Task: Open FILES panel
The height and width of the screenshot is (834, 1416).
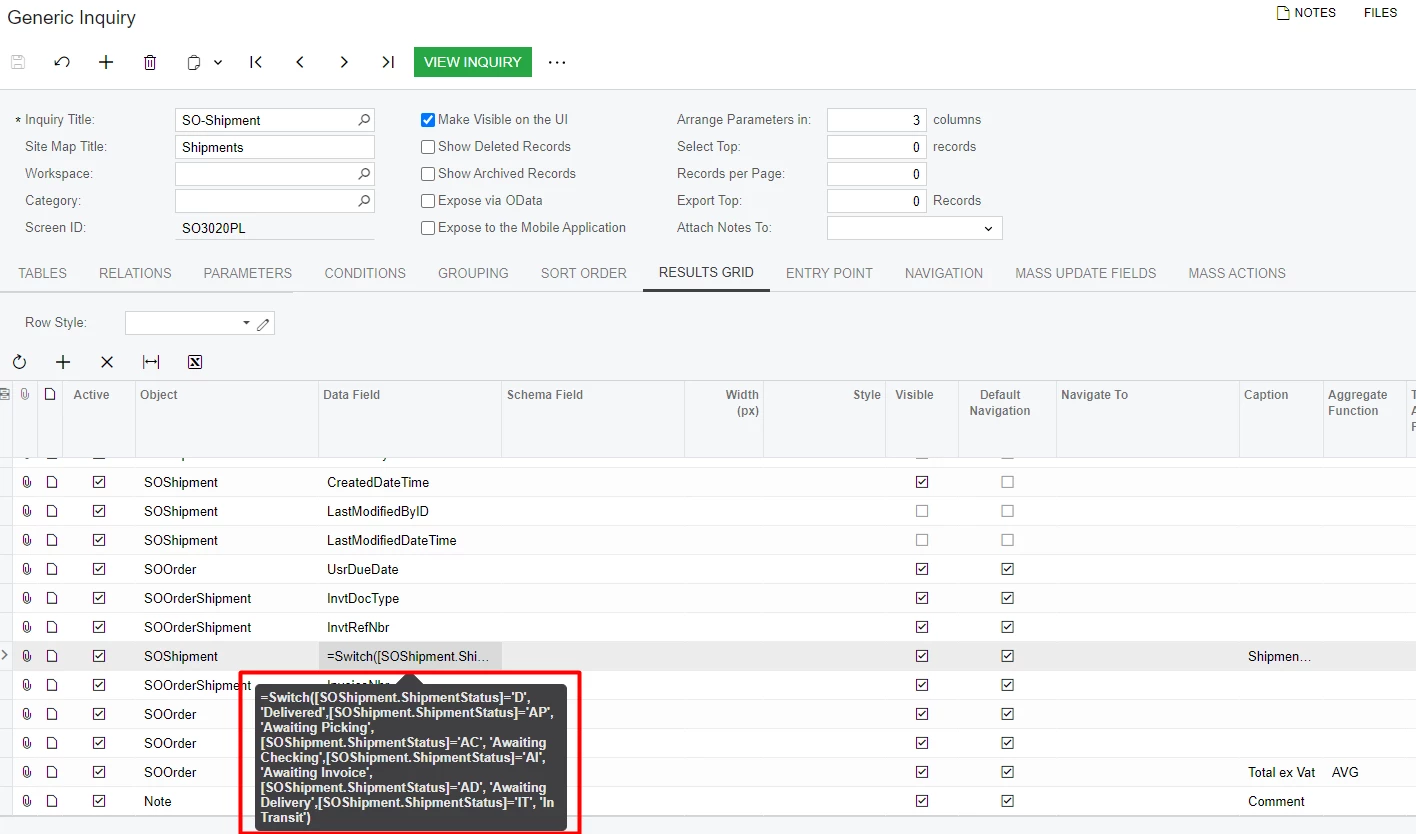Action: point(1380,13)
